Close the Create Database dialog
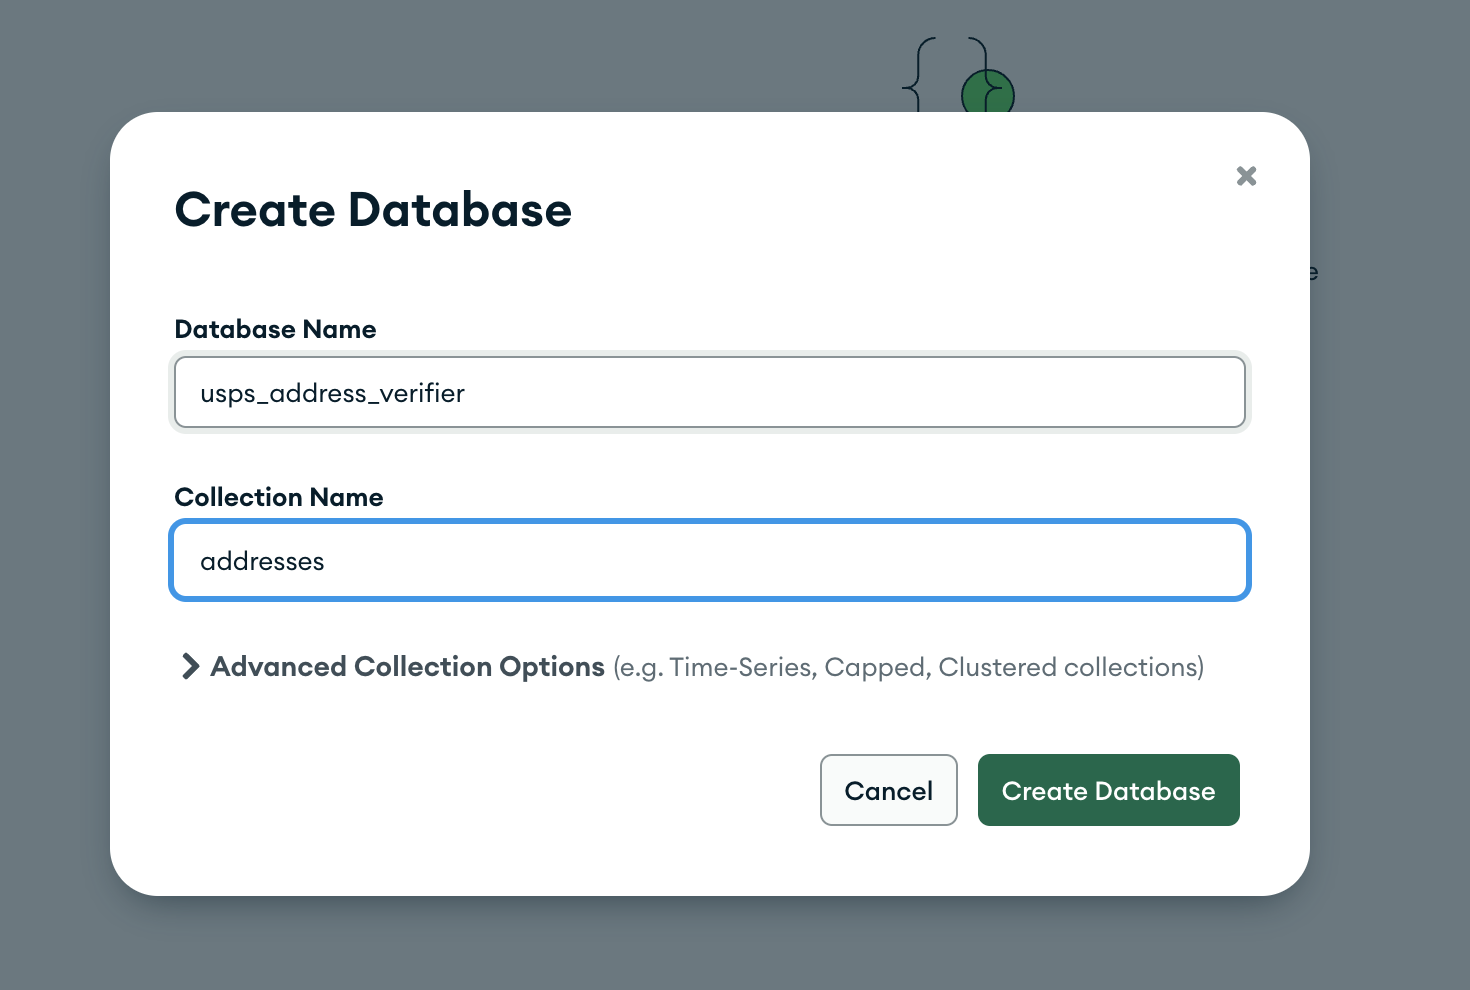This screenshot has width=1470, height=990. pyautogui.click(x=1246, y=176)
